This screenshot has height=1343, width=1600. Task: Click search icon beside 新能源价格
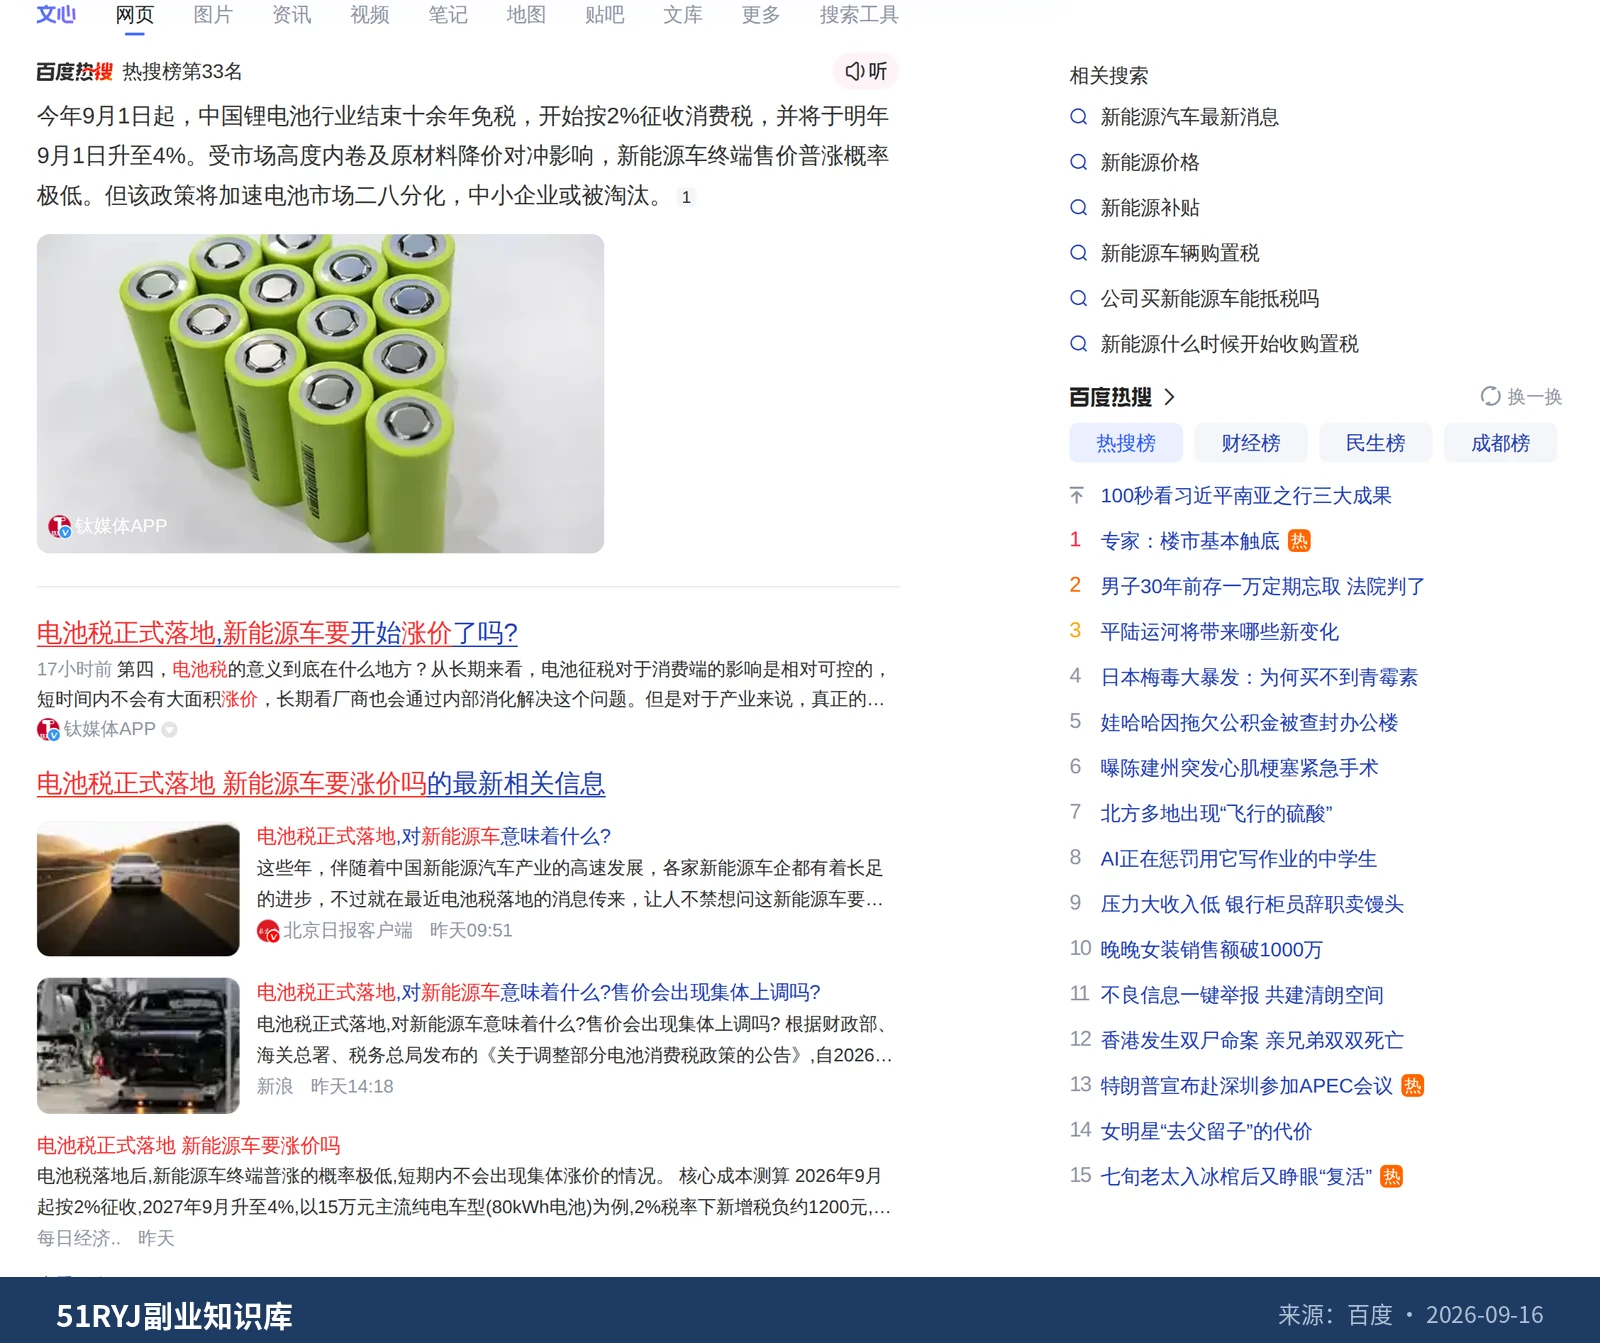pos(1079,162)
